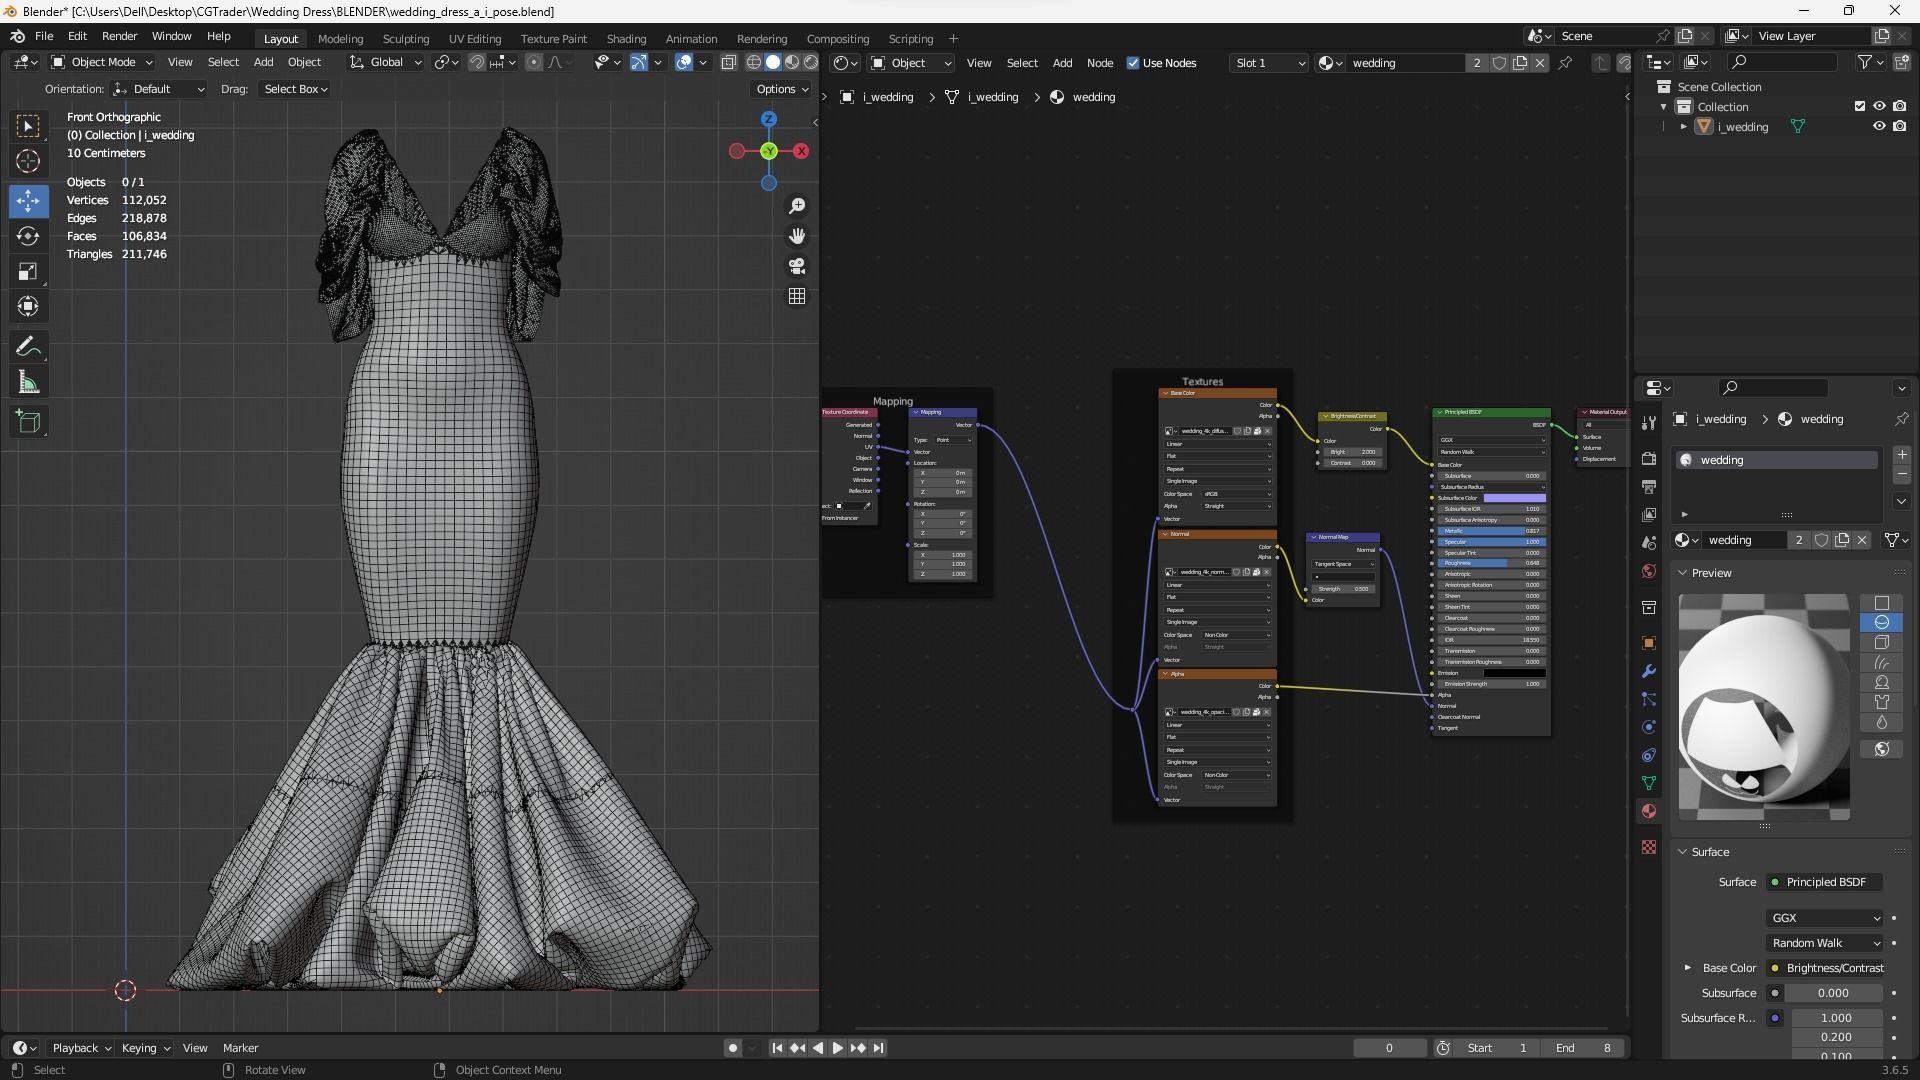The image size is (1920, 1080).
Task: Toggle snapping magnet
Action: coord(477,62)
